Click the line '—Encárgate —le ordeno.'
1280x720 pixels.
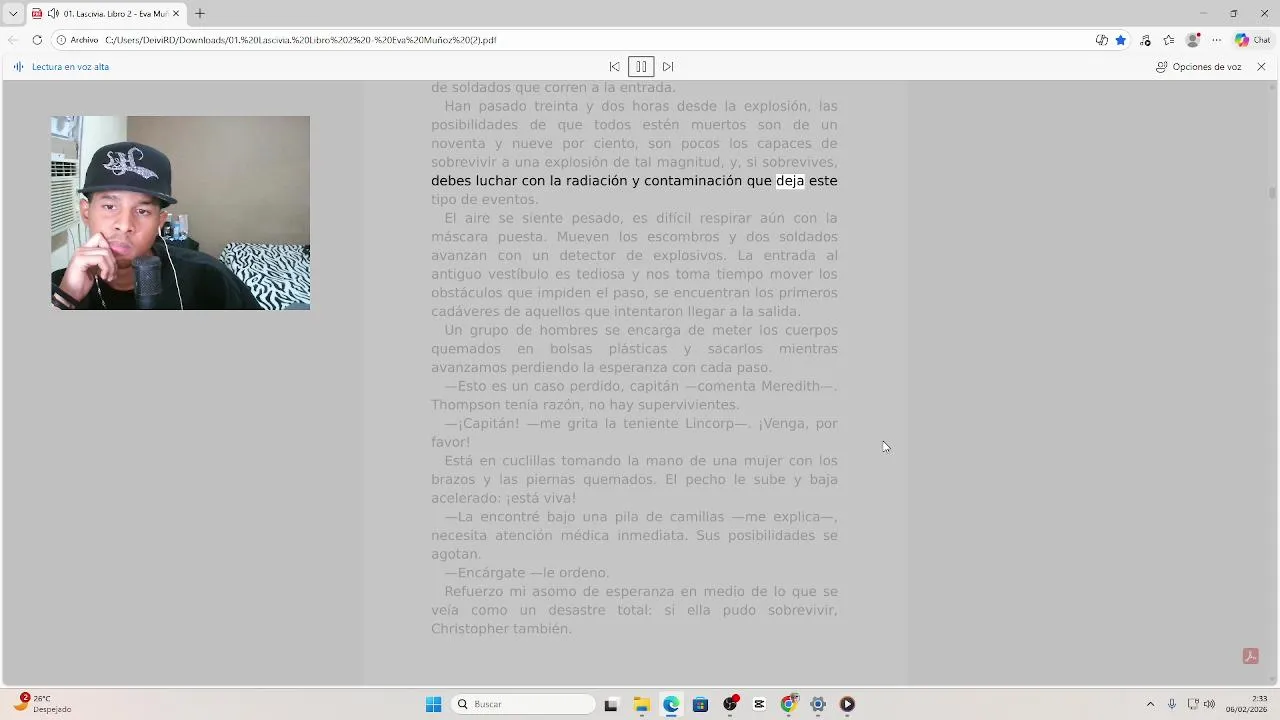(x=527, y=573)
